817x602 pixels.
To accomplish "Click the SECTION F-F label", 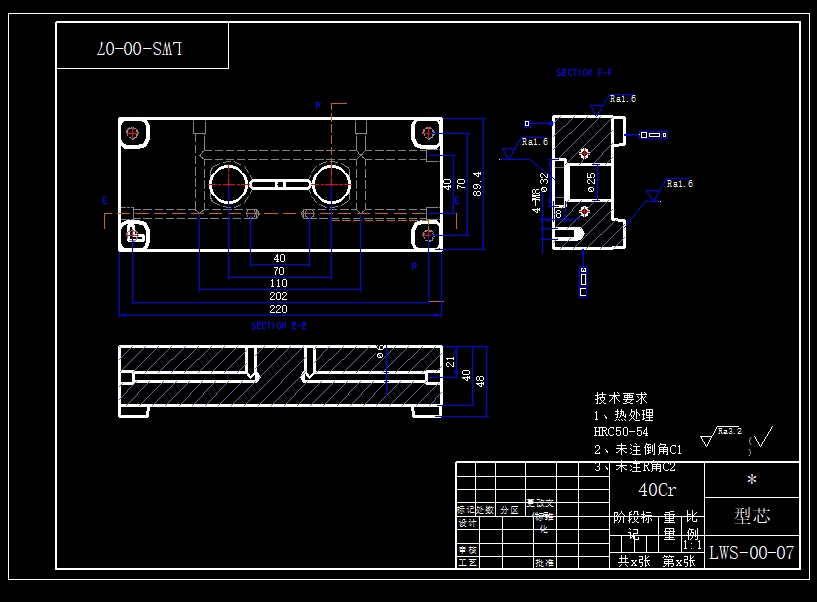I will (584, 73).
